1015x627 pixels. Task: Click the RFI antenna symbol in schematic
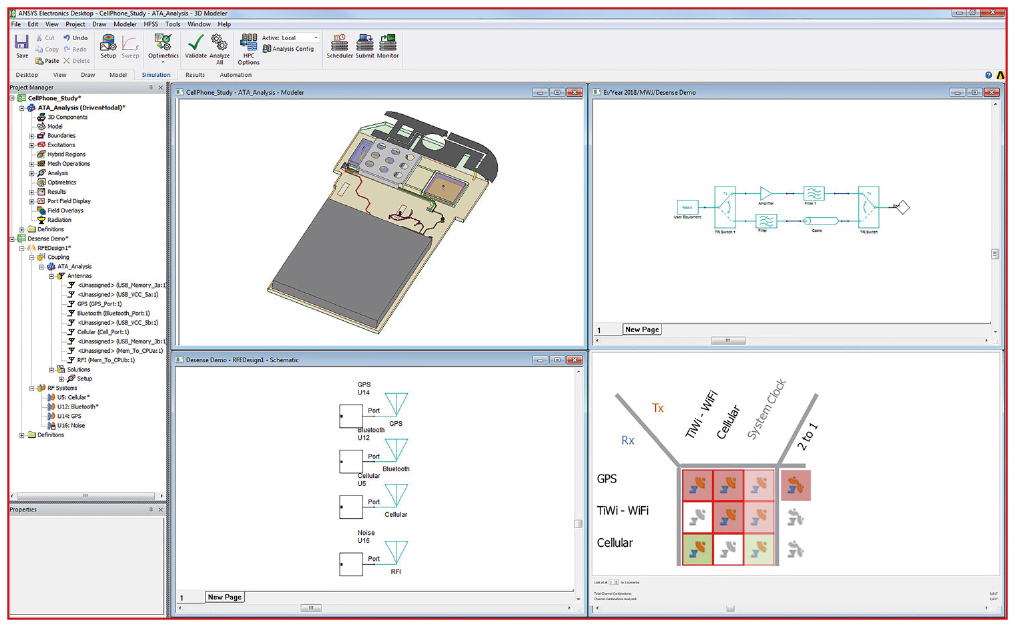[x=396, y=553]
